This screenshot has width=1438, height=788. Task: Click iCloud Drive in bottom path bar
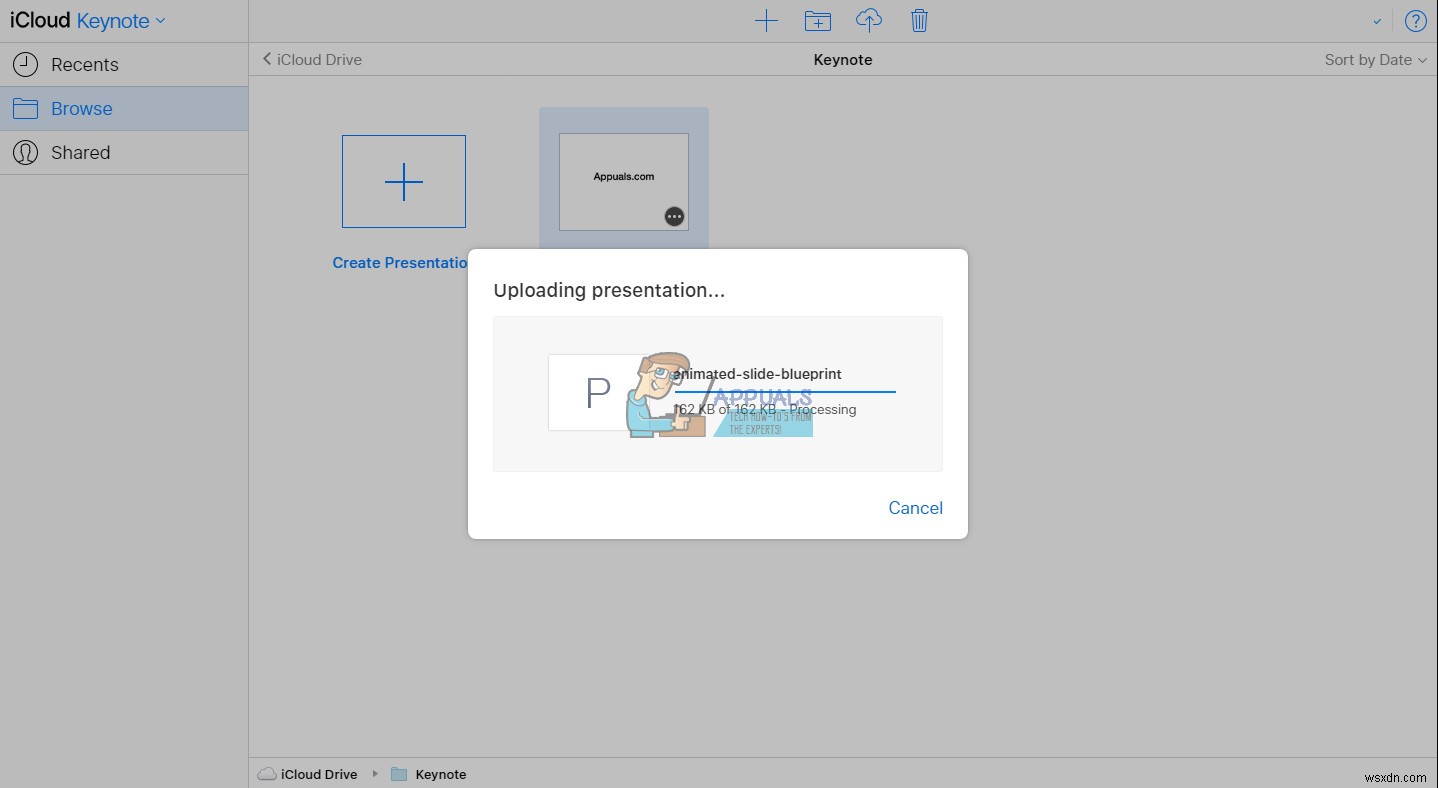[x=319, y=775]
